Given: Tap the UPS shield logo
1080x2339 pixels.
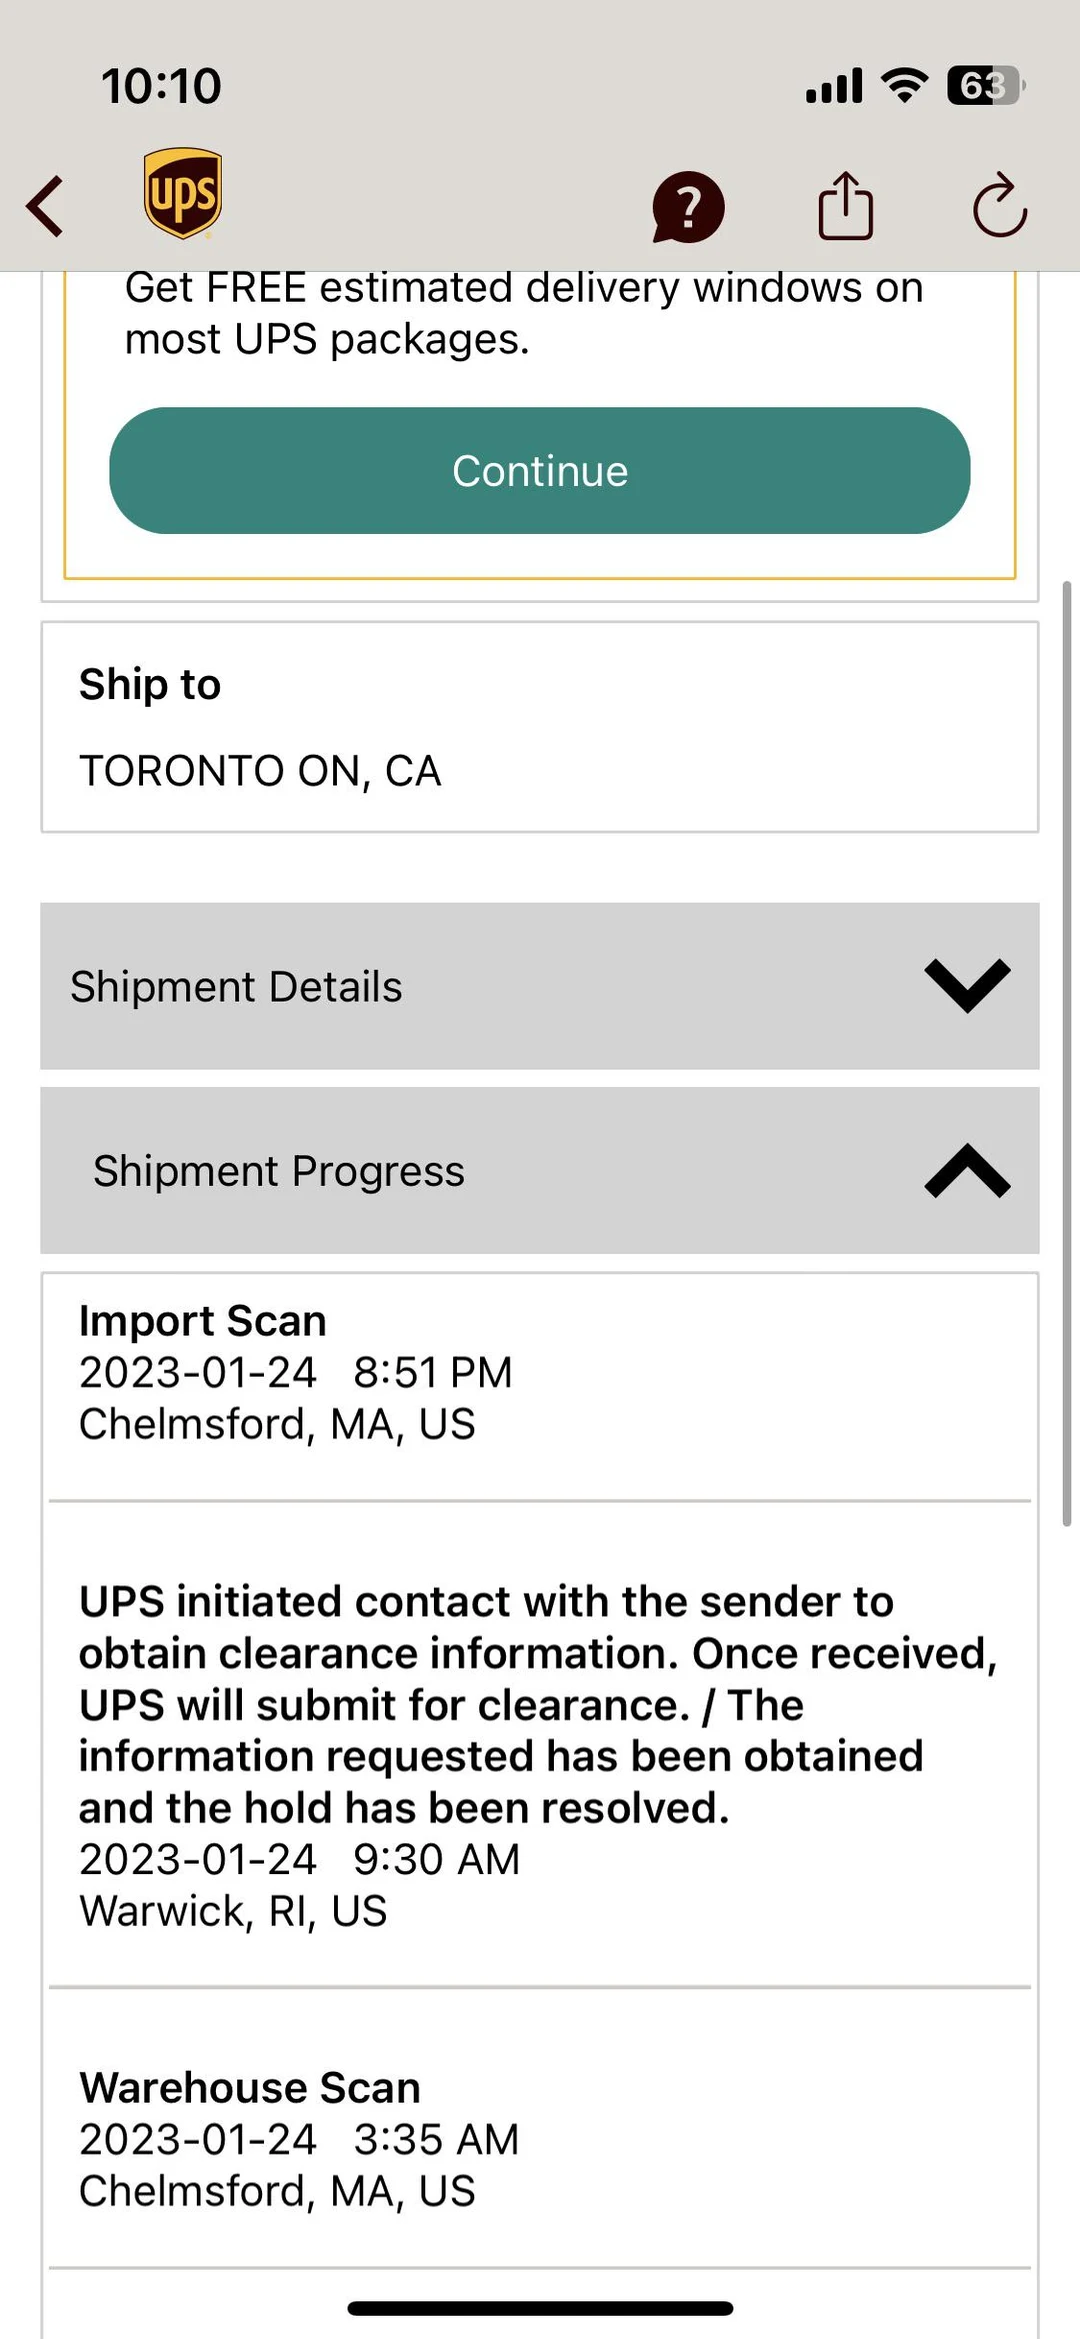Looking at the screenshot, I should (x=183, y=196).
